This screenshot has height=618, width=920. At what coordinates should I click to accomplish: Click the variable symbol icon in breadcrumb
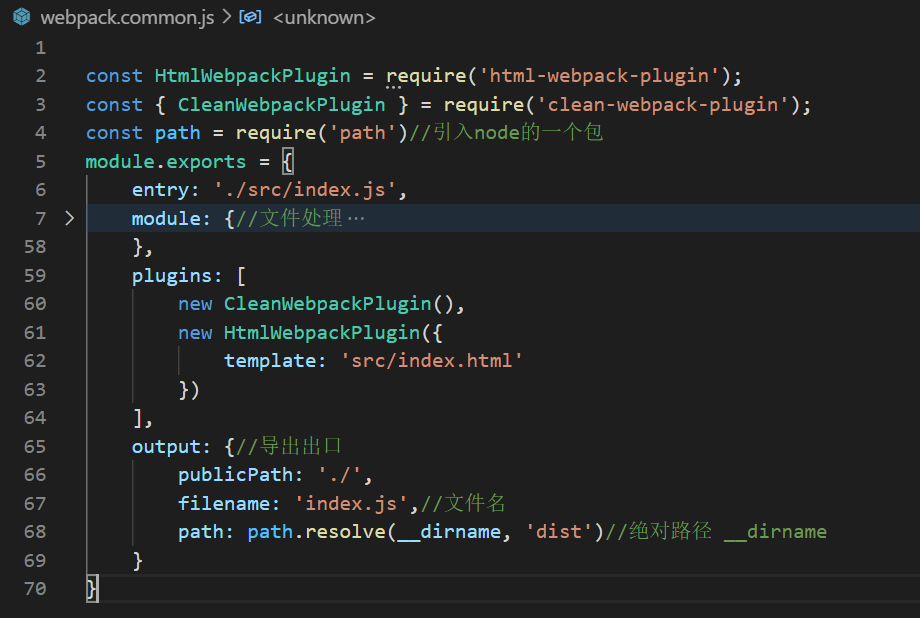click(x=251, y=17)
